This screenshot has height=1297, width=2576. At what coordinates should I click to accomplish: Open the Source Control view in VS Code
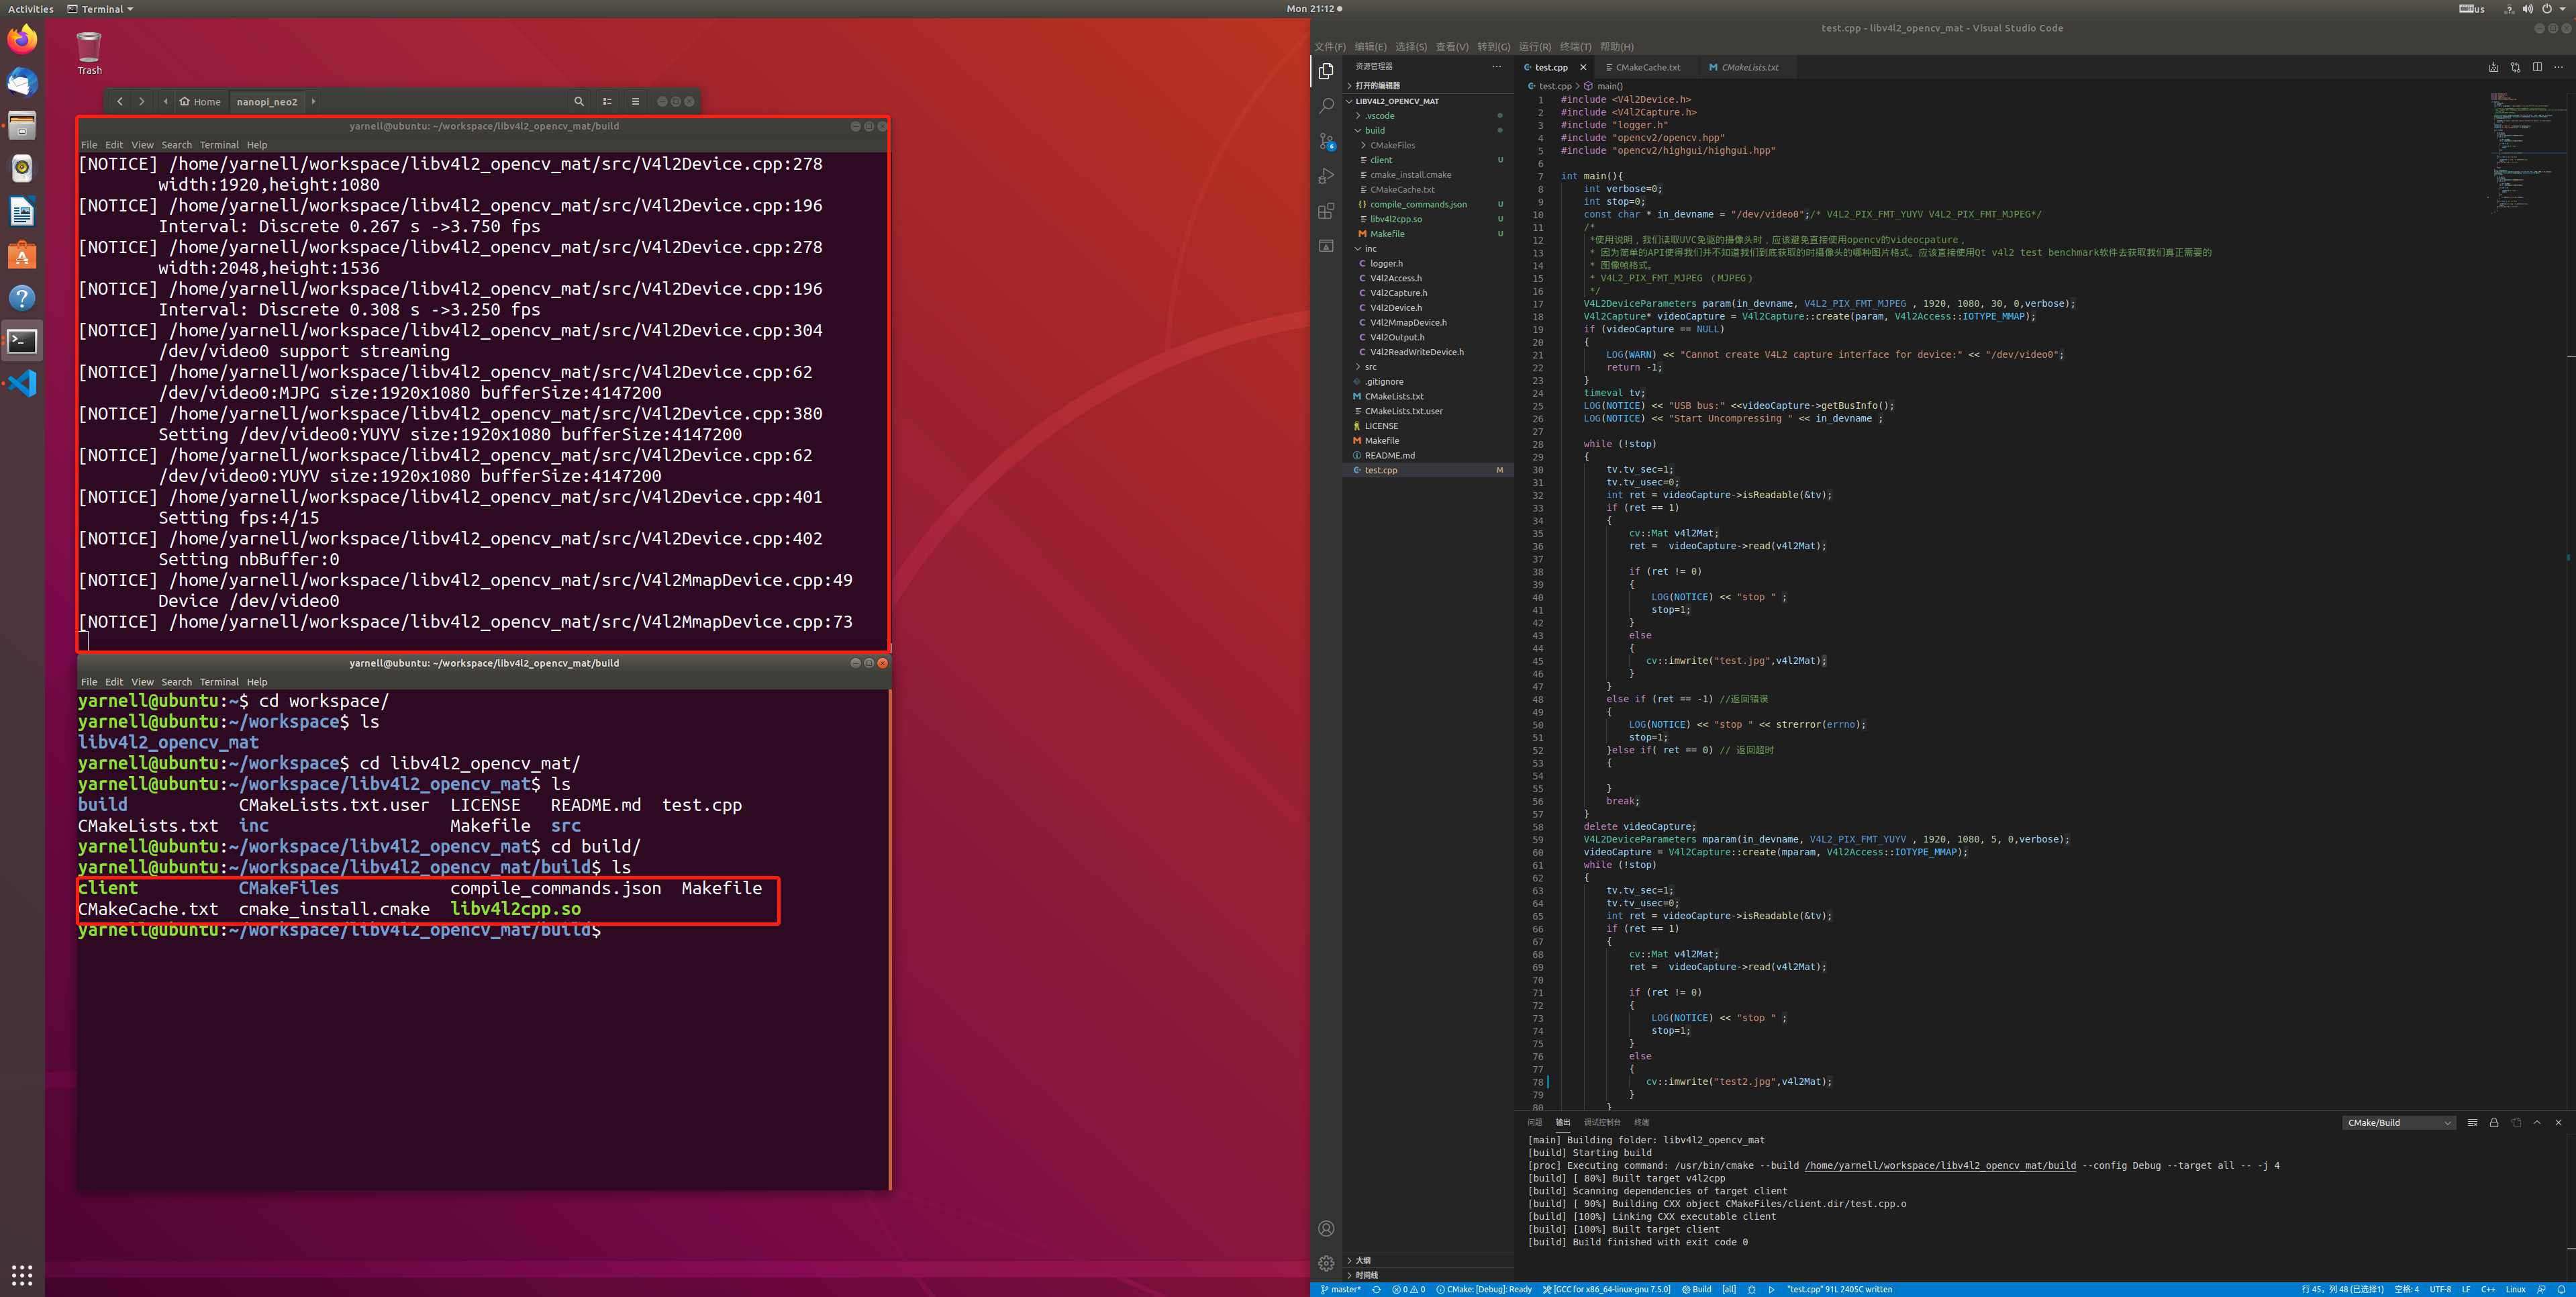1326,141
